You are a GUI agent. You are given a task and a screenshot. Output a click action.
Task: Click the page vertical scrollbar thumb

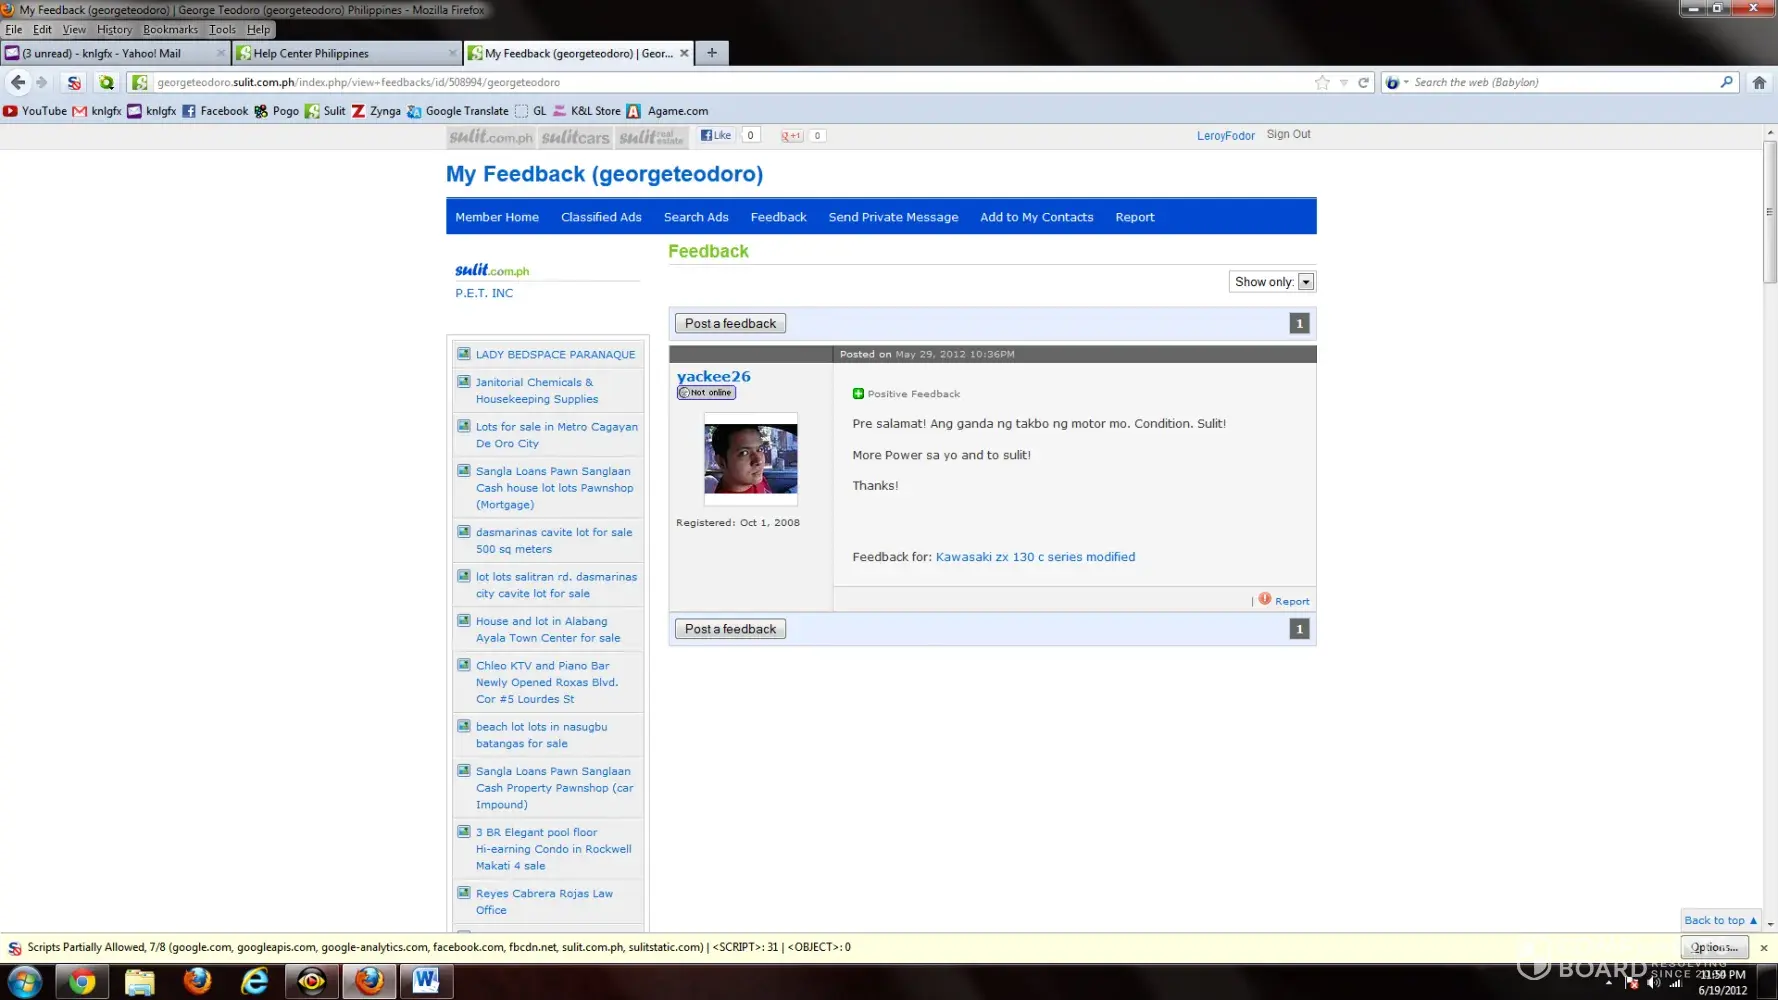click(x=1769, y=211)
